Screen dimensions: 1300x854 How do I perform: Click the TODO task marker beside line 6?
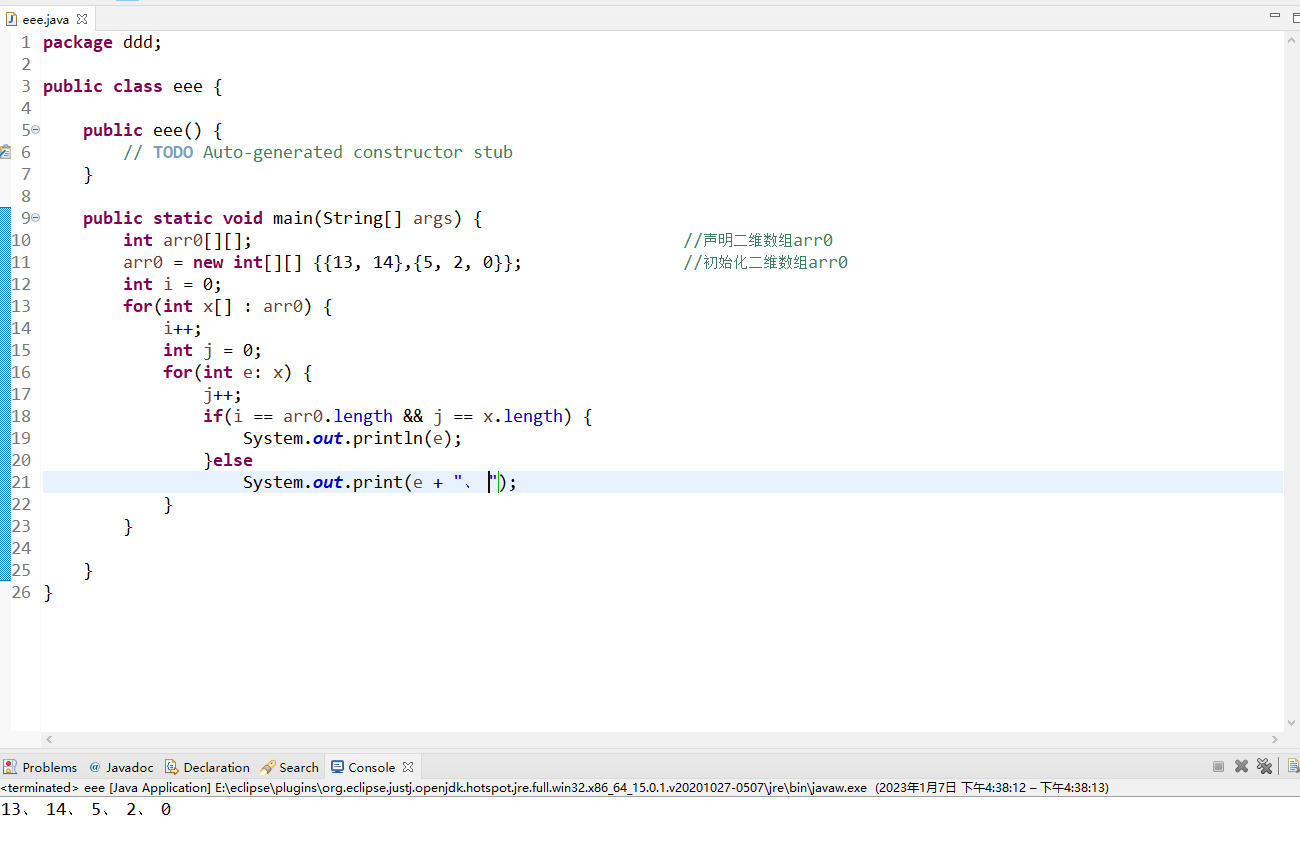point(6,151)
